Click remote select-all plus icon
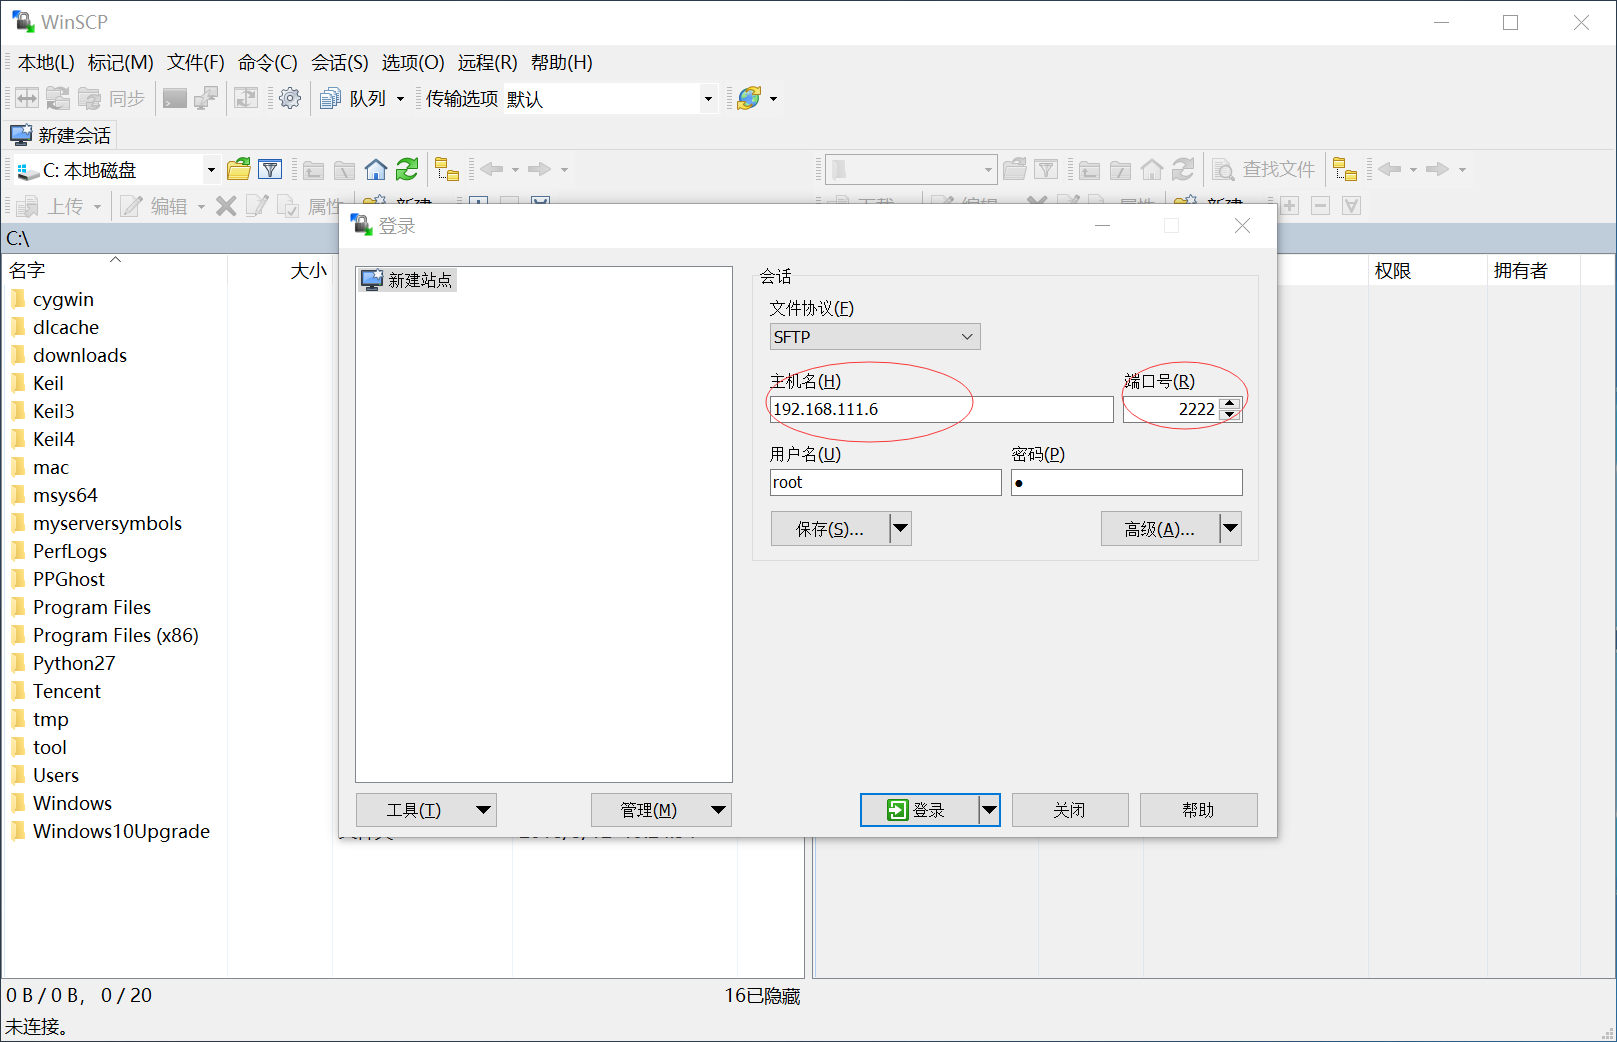The image size is (1617, 1042). click(1290, 206)
